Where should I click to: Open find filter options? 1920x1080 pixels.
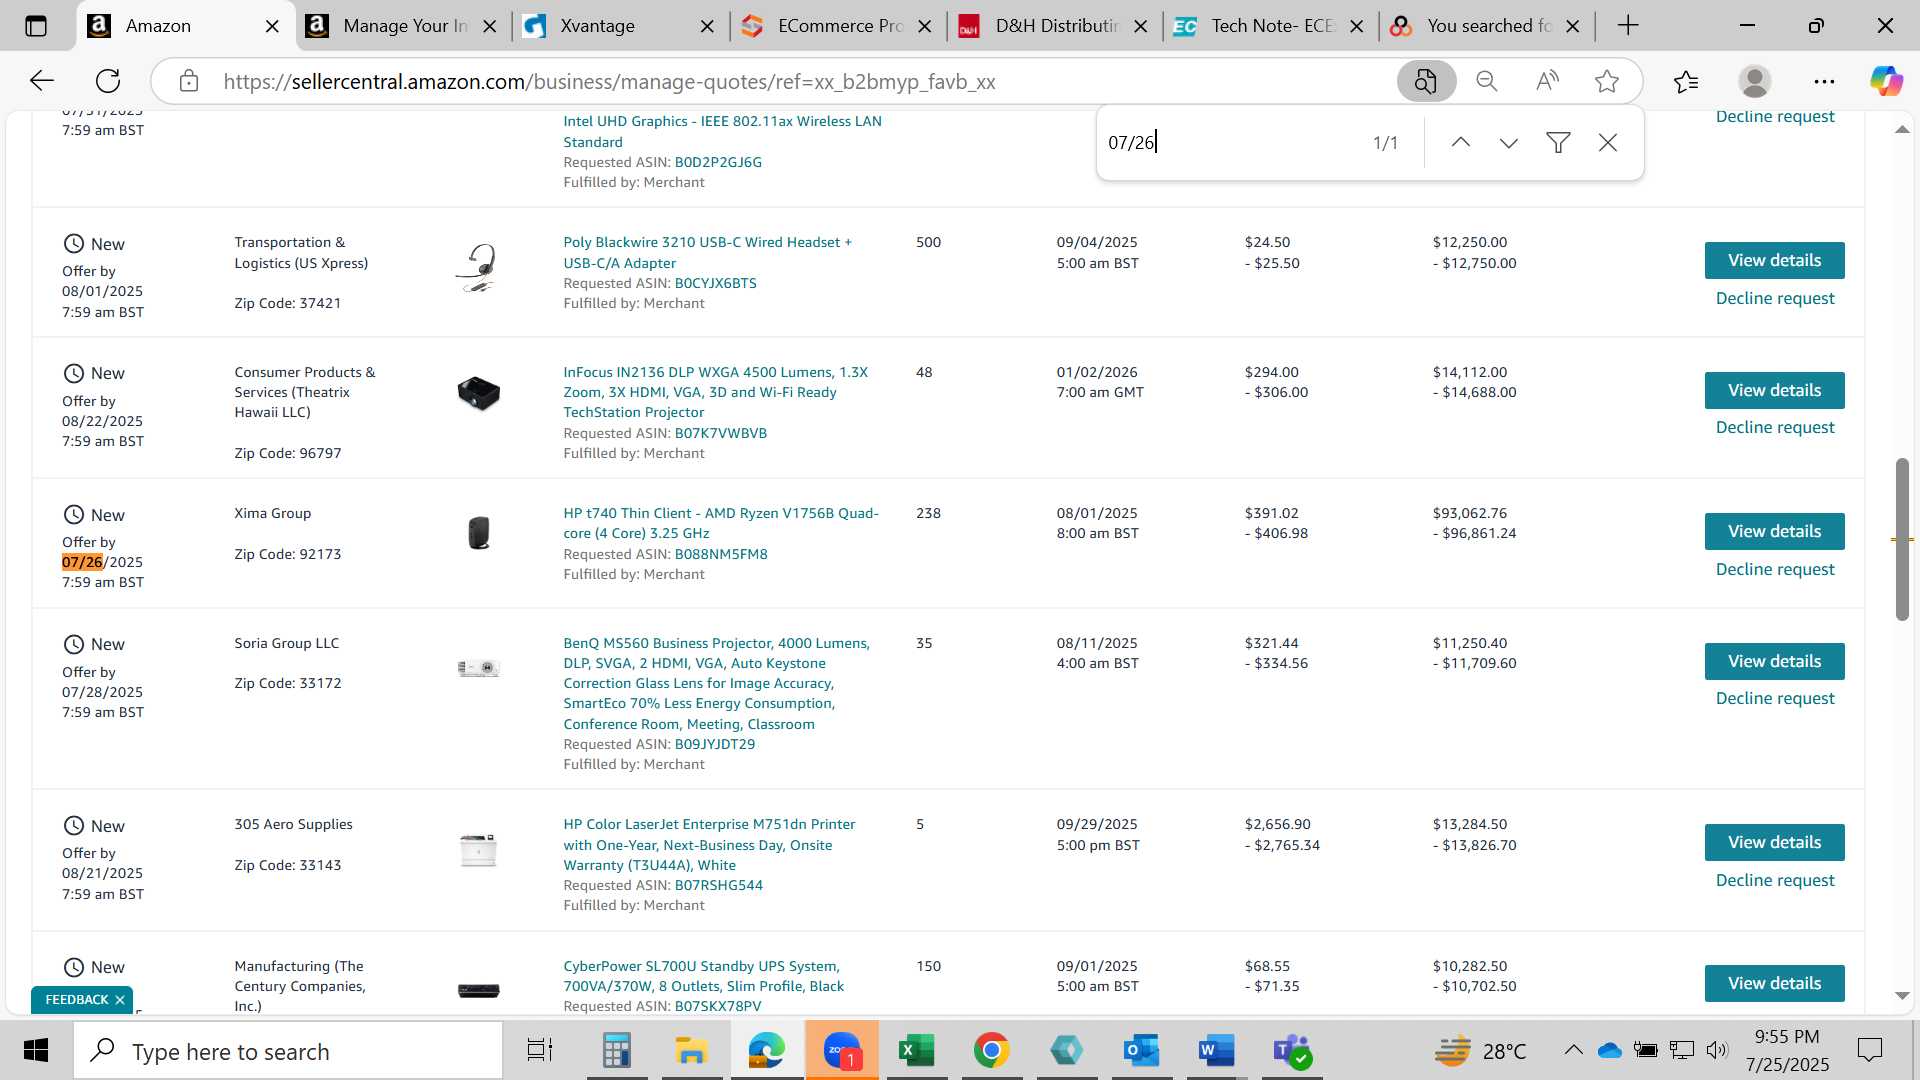click(1558, 143)
